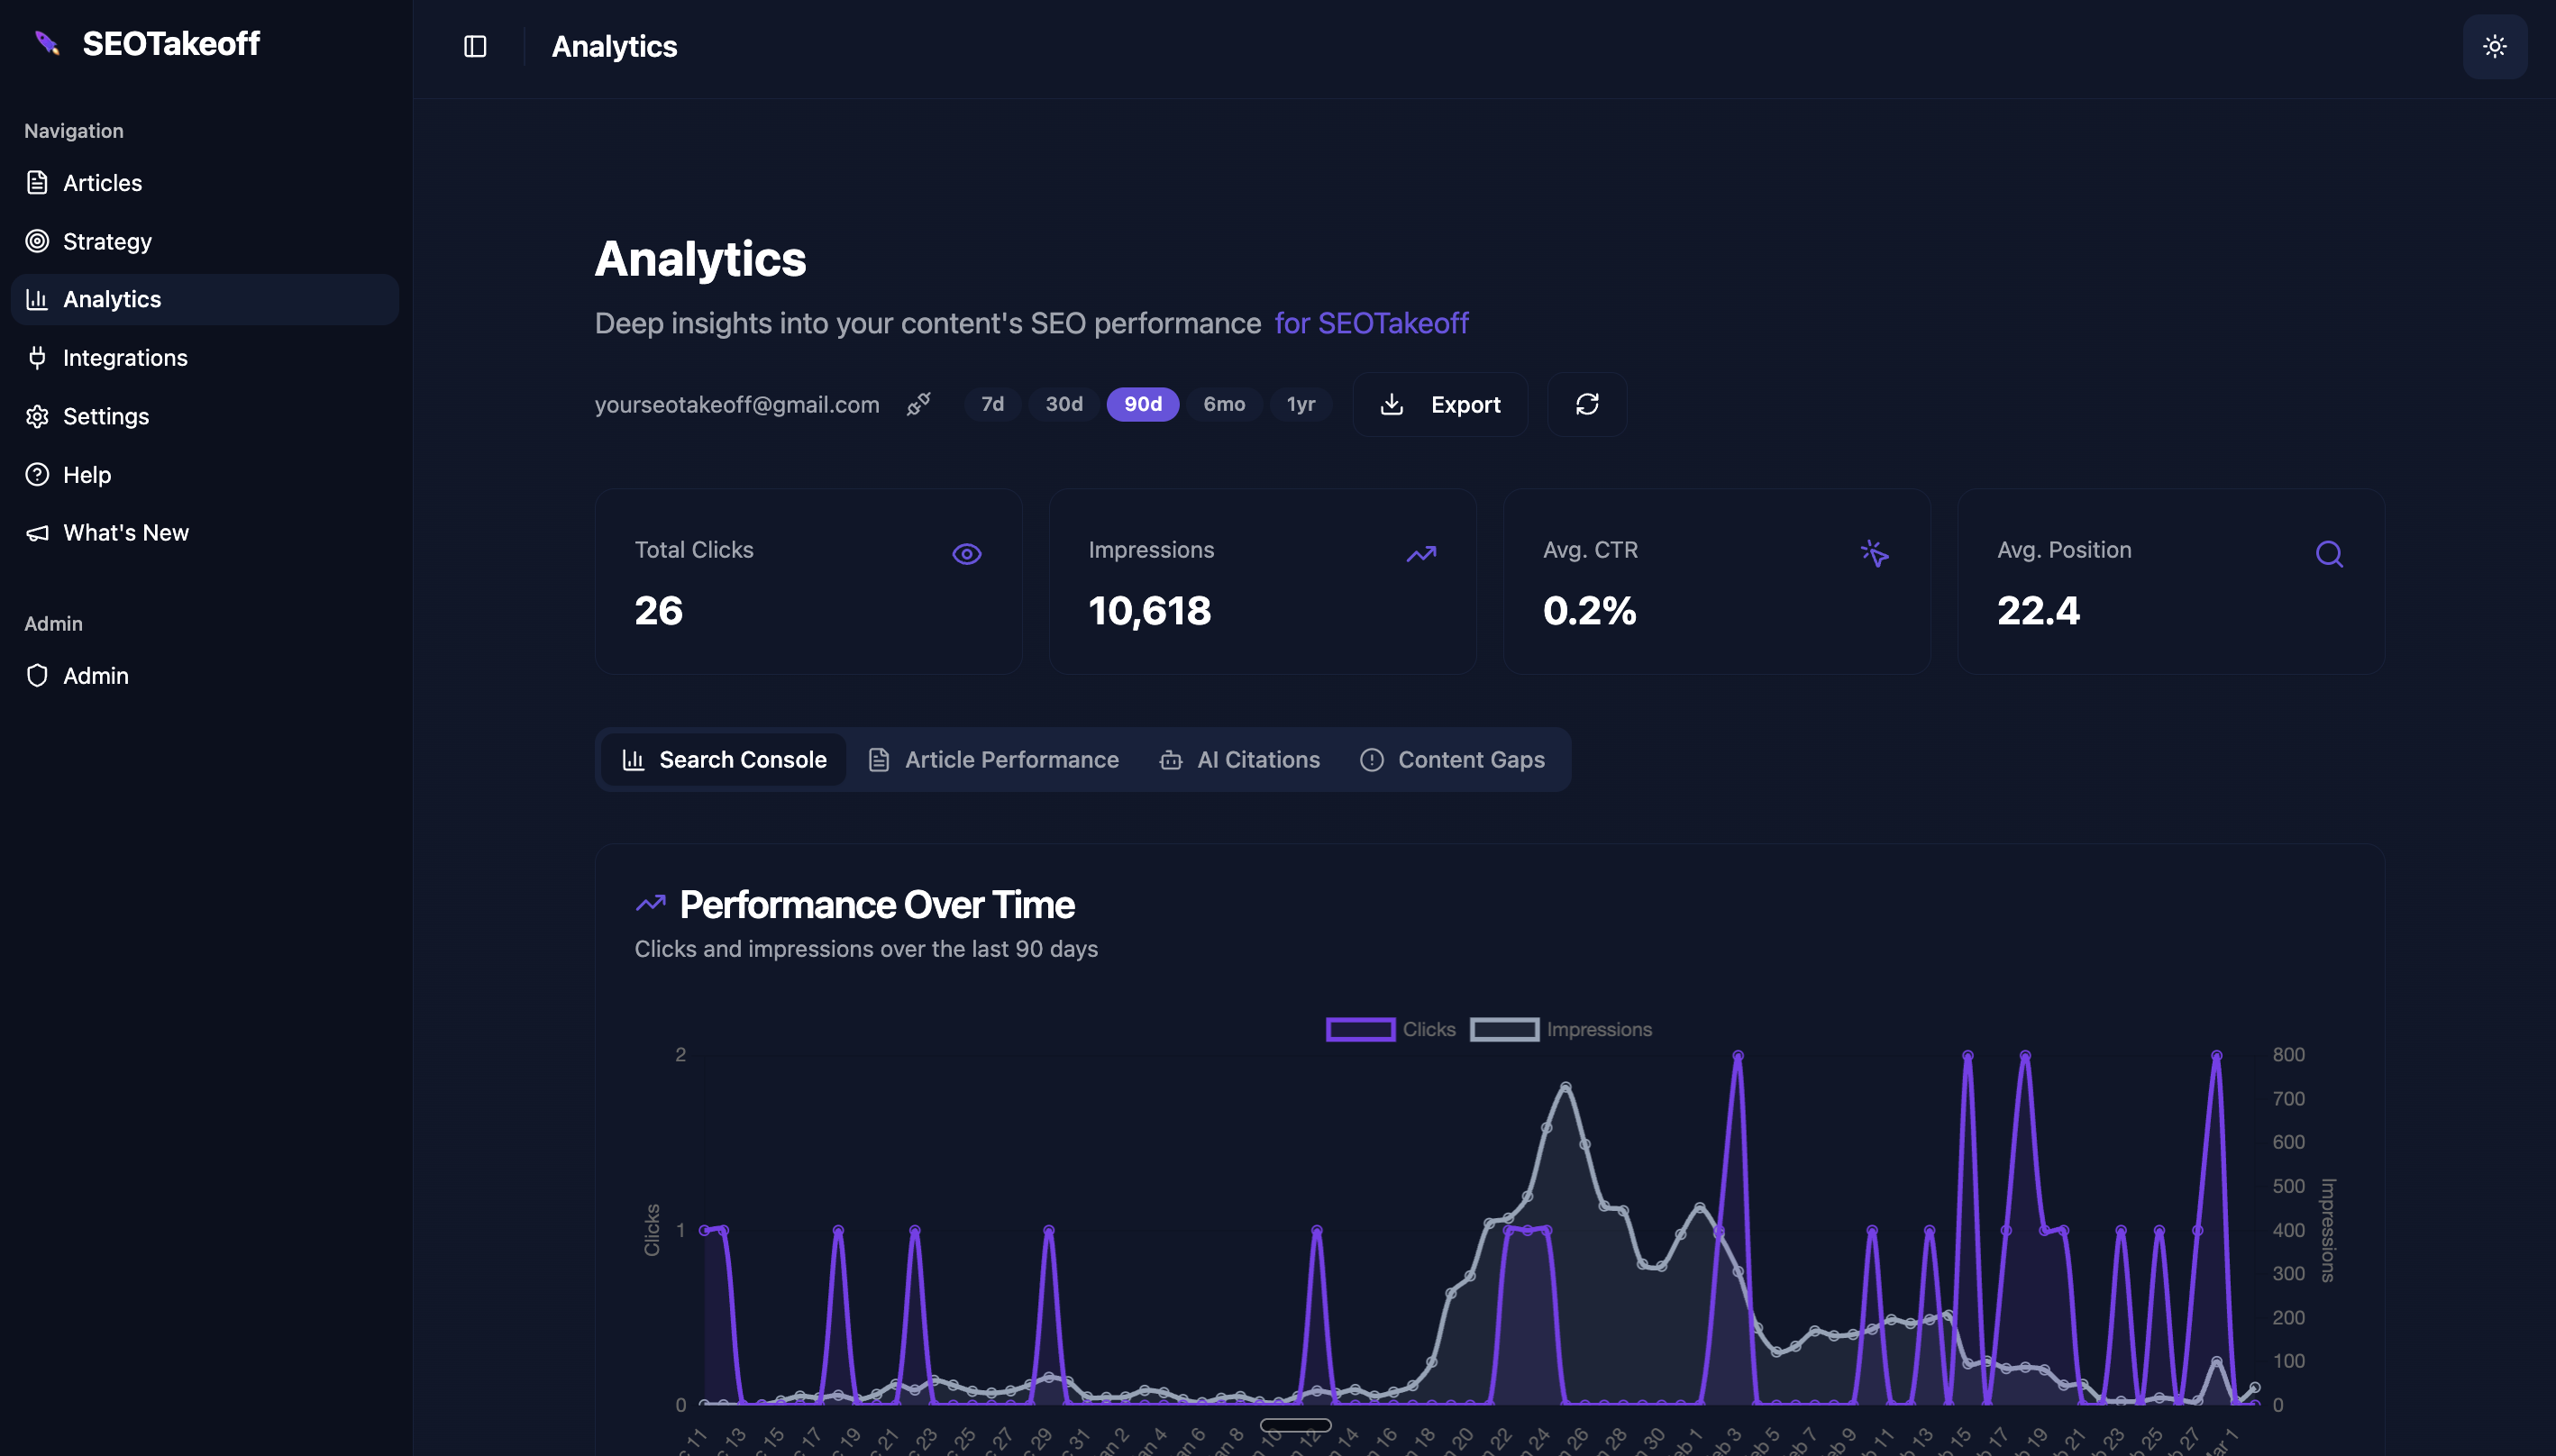Open Integrations in the sidebar
Image resolution: width=2556 pixels, height=1456 pixels.
(x=125, y=357)
